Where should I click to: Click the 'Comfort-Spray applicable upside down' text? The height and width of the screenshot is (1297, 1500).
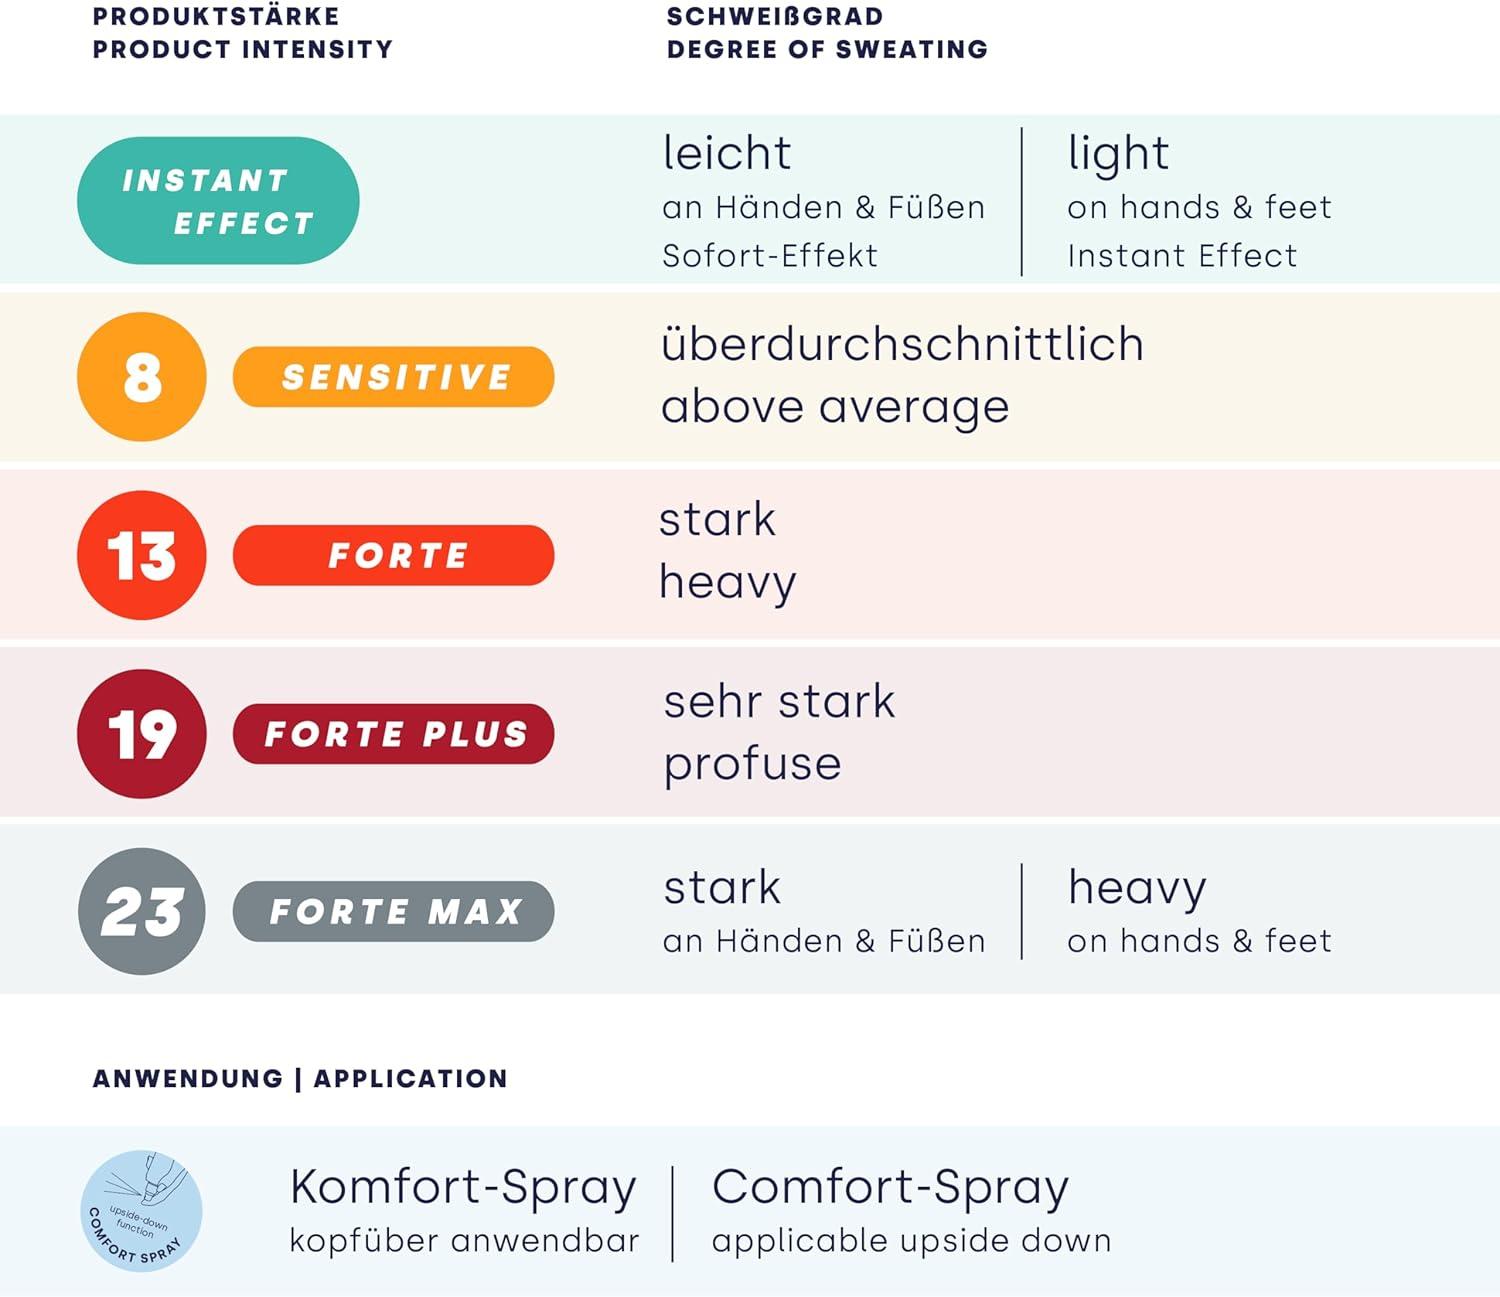point(911,1211)
